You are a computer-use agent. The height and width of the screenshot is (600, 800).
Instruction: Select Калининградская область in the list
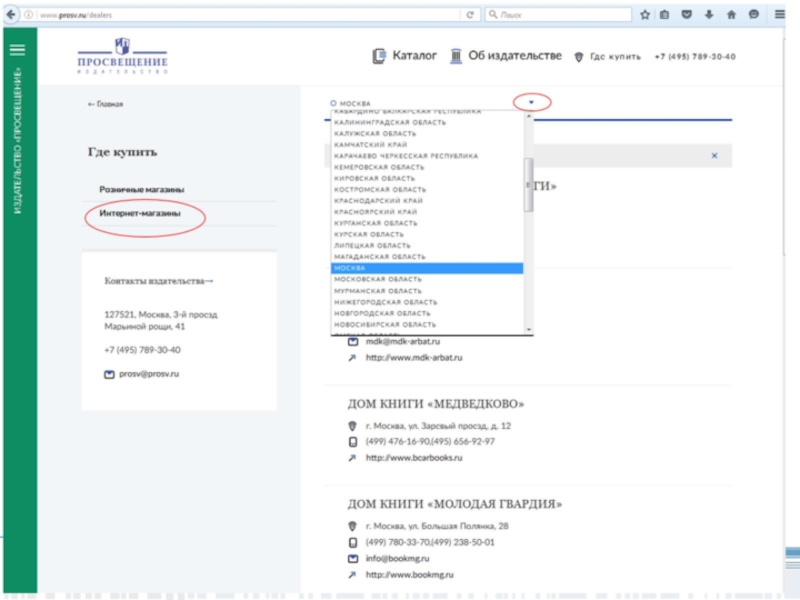pos(427,122)
